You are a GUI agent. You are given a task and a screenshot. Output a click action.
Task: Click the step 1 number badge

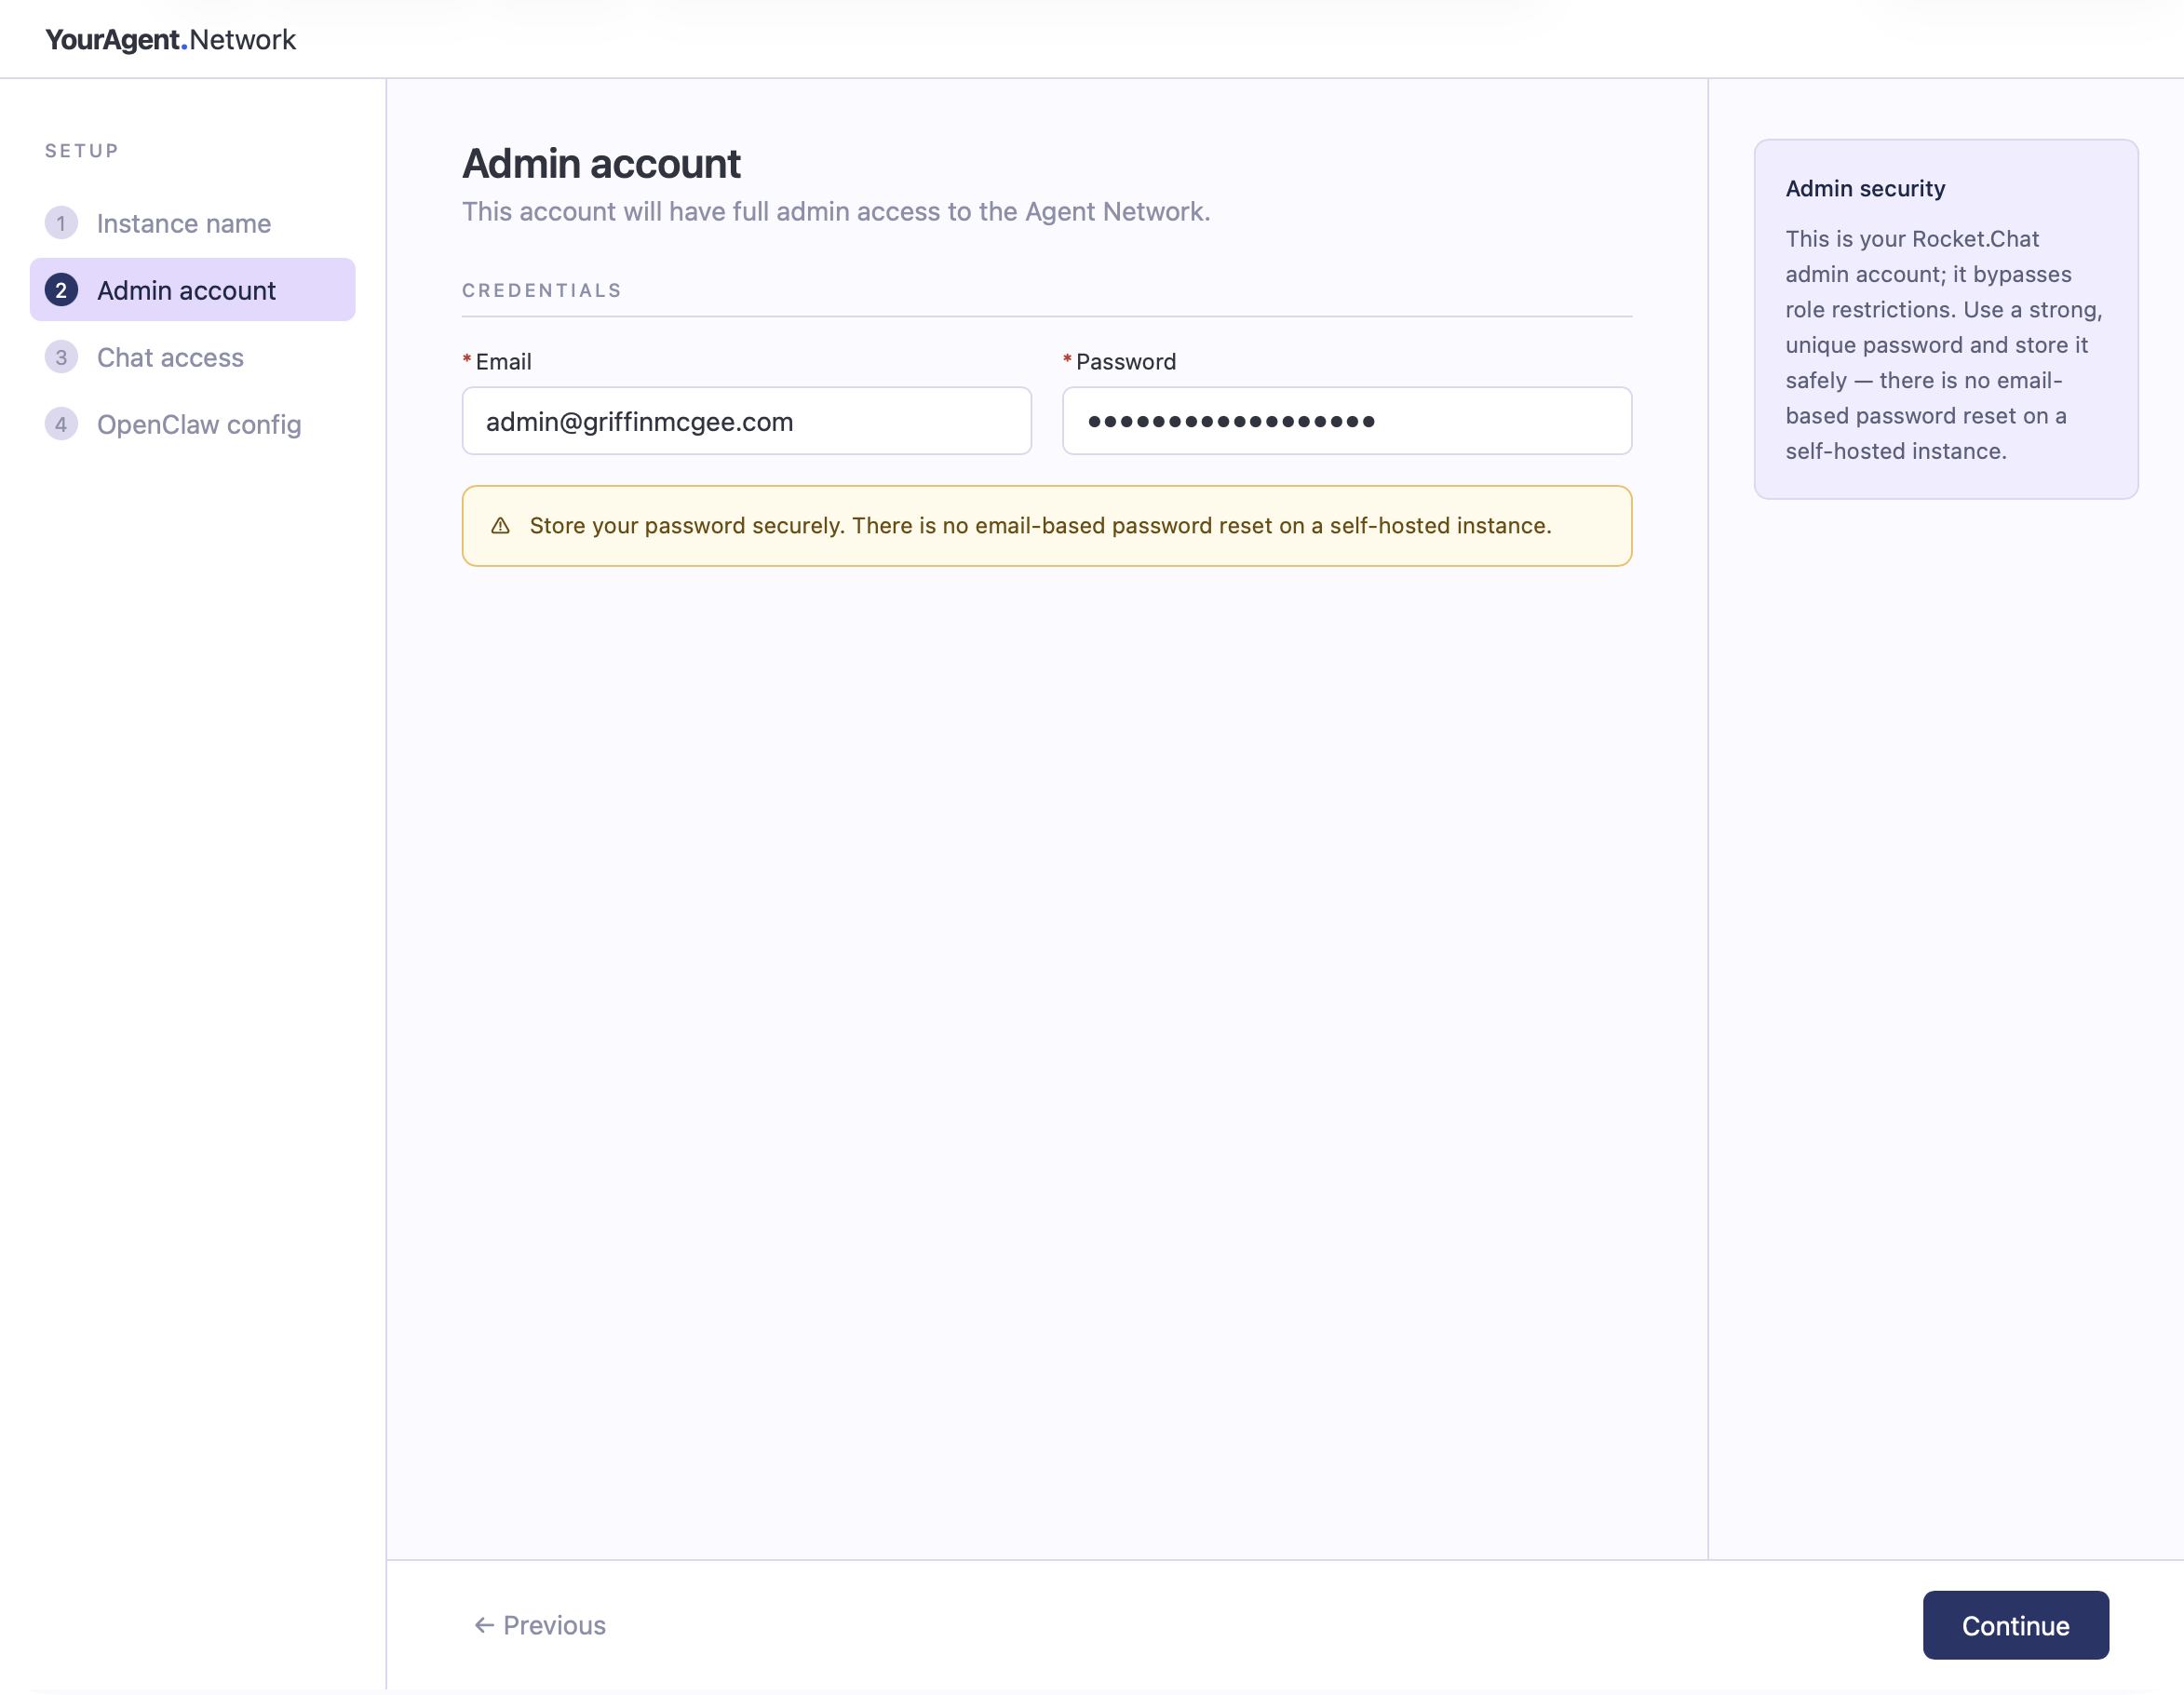(61, 223)
